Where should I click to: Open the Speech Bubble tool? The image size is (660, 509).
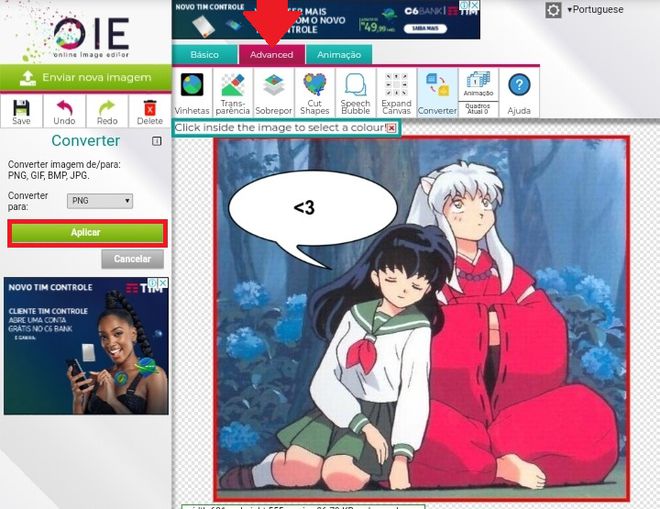click(x=355, y=93)
